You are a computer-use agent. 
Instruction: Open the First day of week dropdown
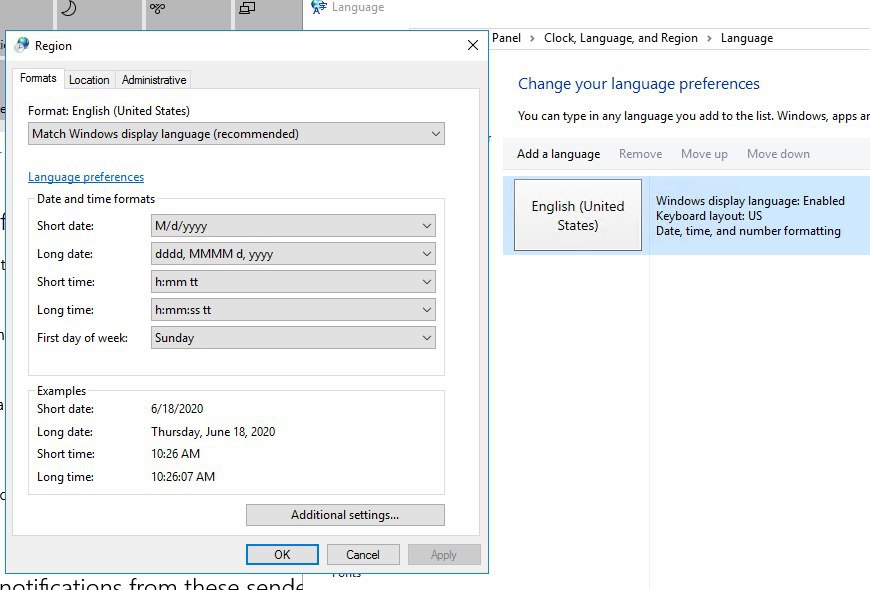tap(293, 338)
